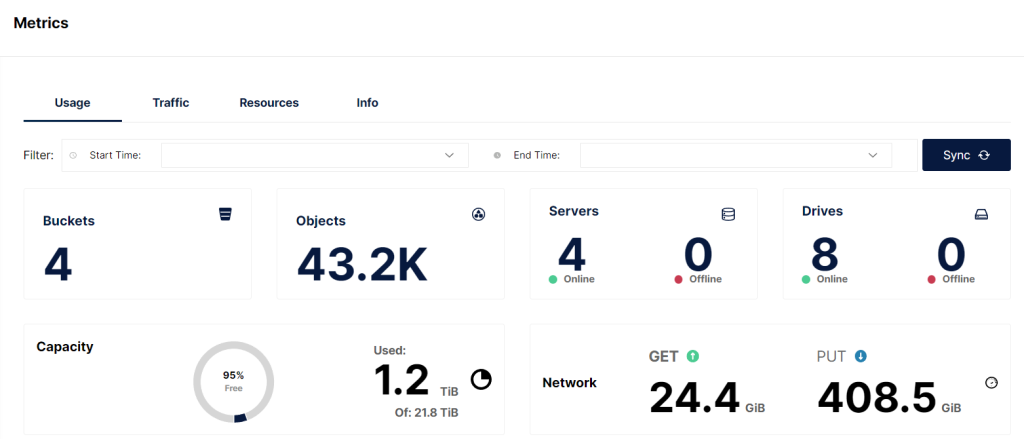
Task: Click the clock icon before End Time
Action: click(497, 155)
